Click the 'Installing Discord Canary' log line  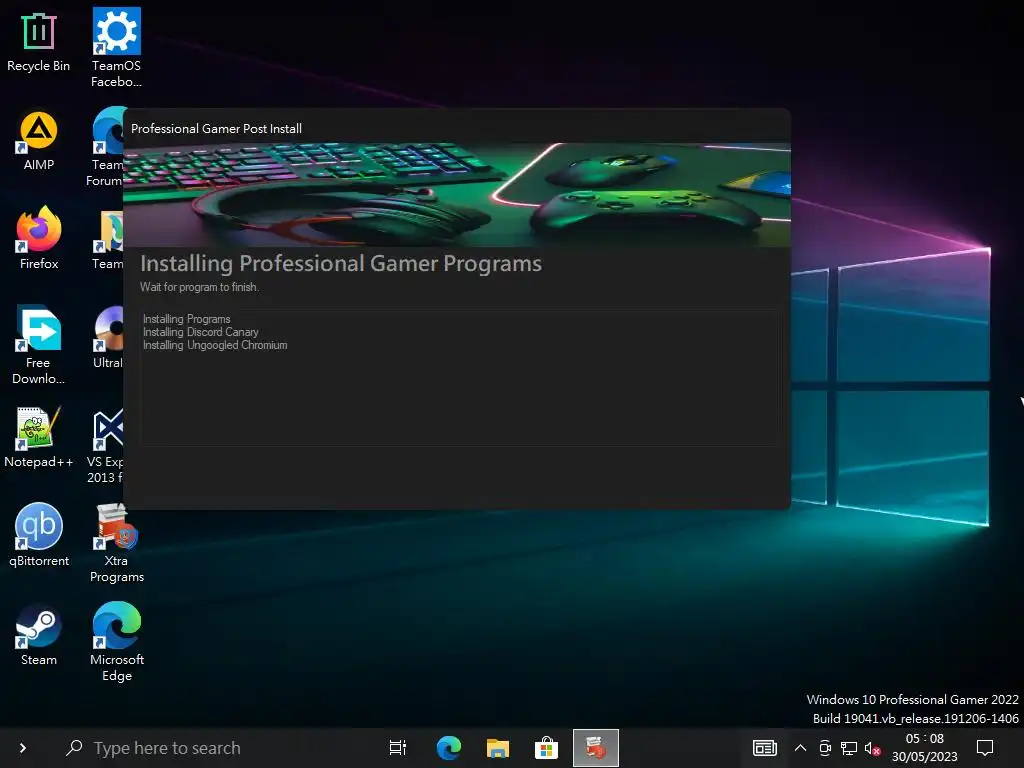click(200, 332)
